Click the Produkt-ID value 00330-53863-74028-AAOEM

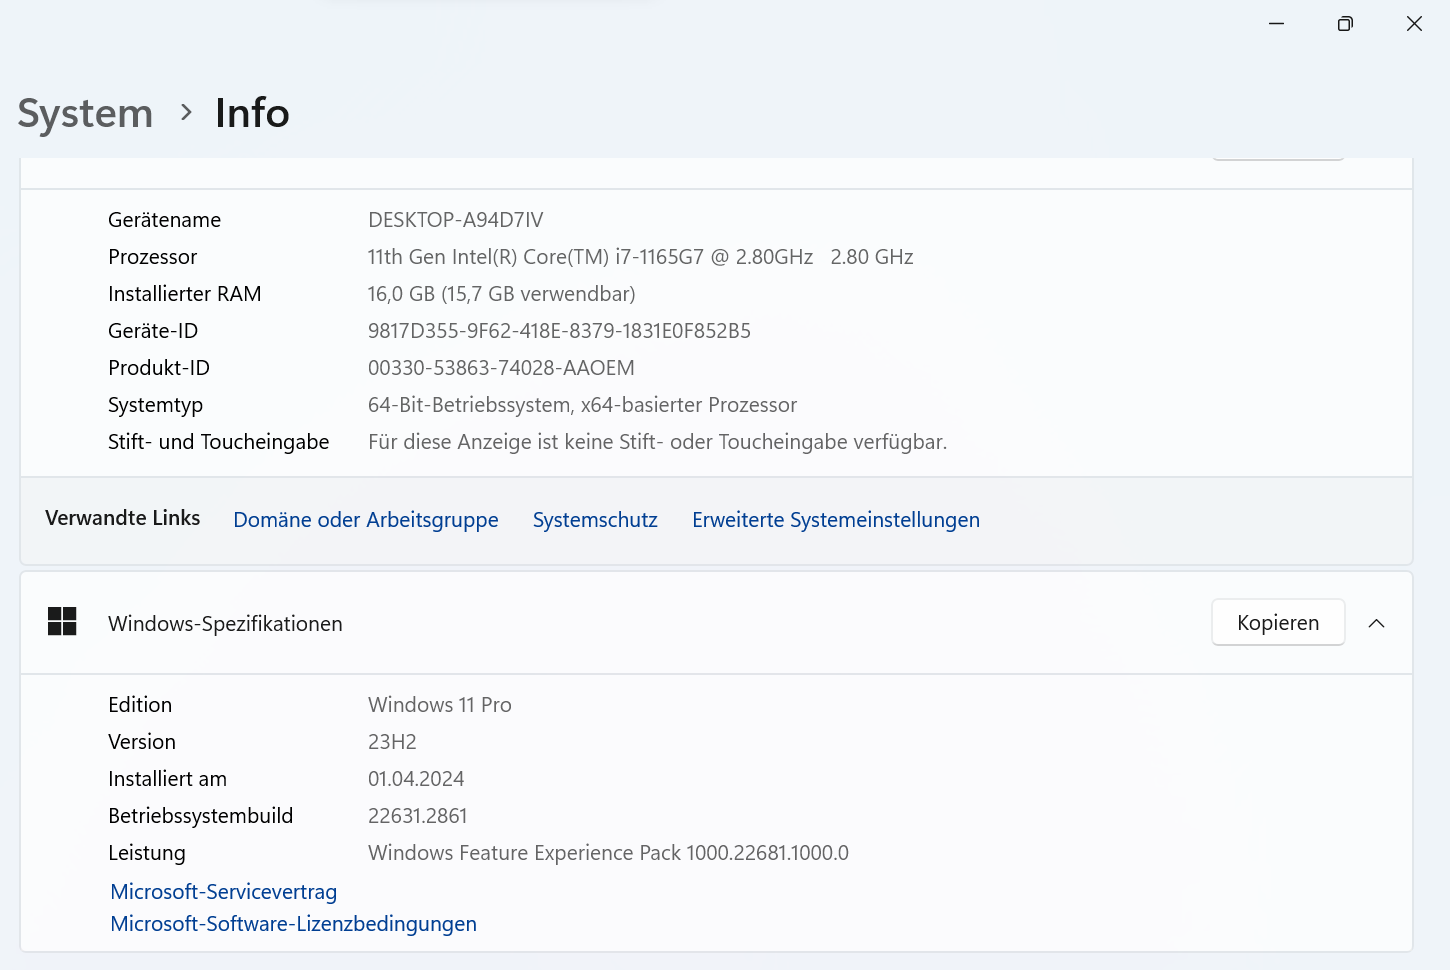point(501,368)
